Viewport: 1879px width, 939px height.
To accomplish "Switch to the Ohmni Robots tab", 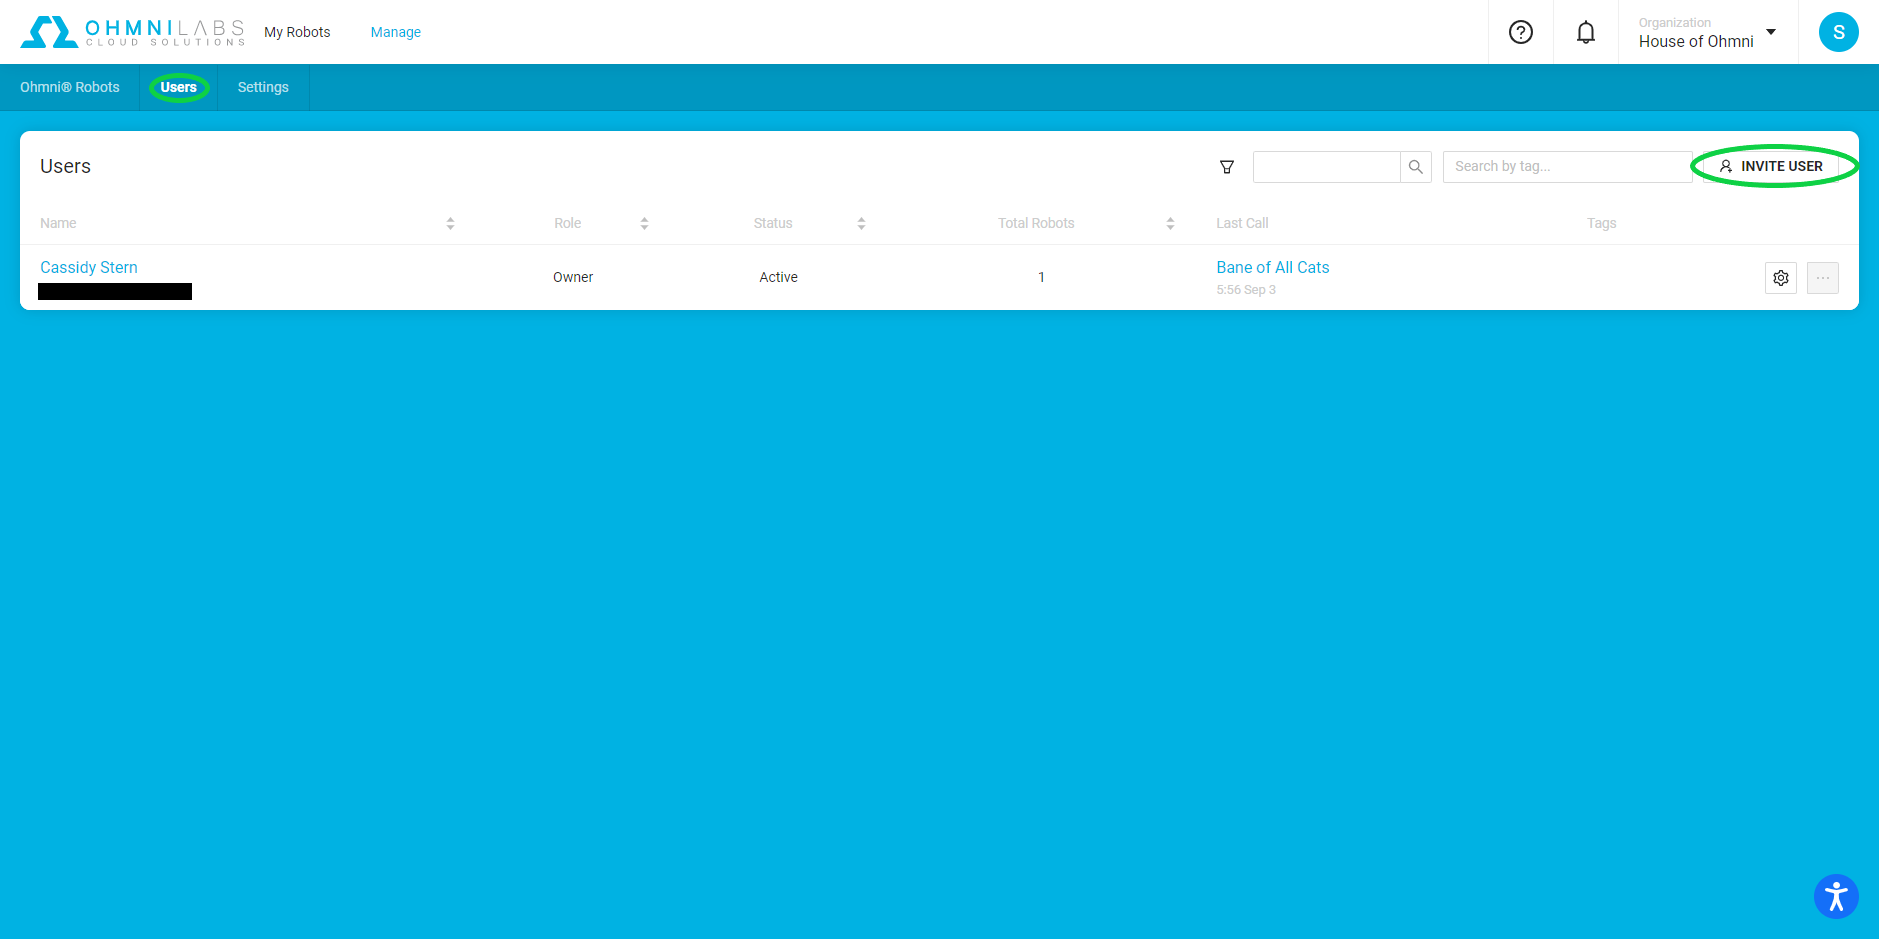I will (x=70, y=88).
